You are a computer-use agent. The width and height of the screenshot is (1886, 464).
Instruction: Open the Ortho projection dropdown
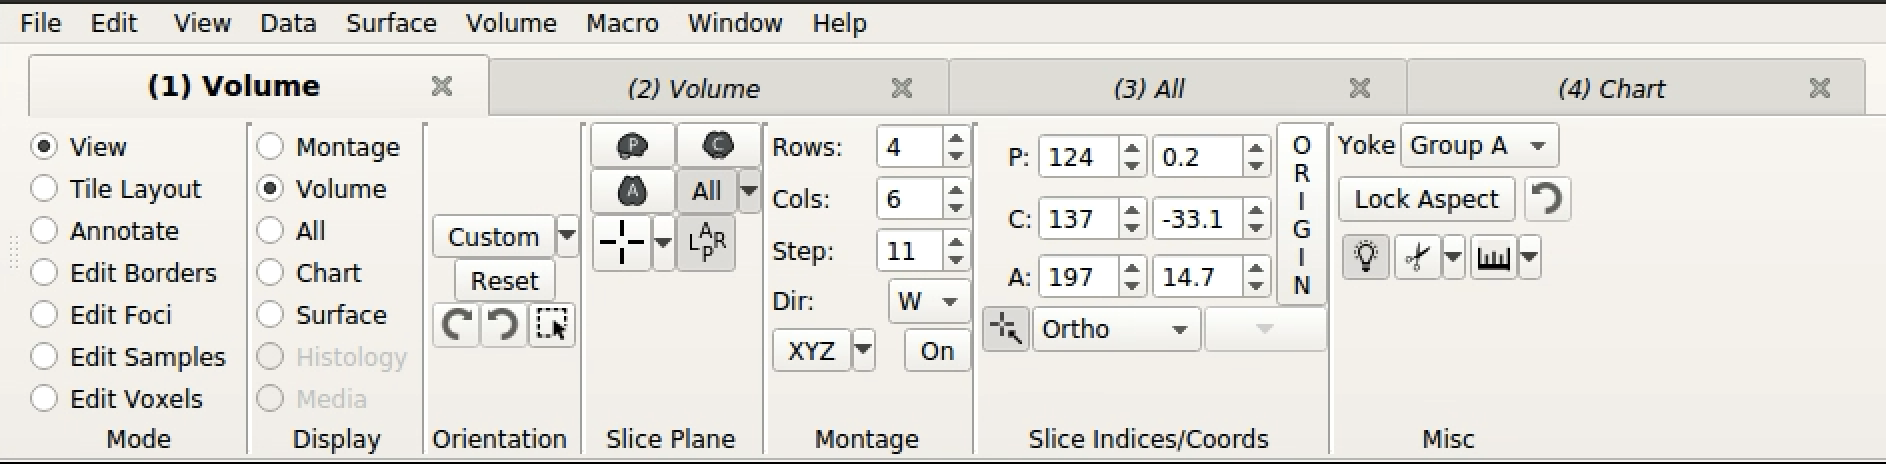pyautogui.click(x=1115, y=329)
